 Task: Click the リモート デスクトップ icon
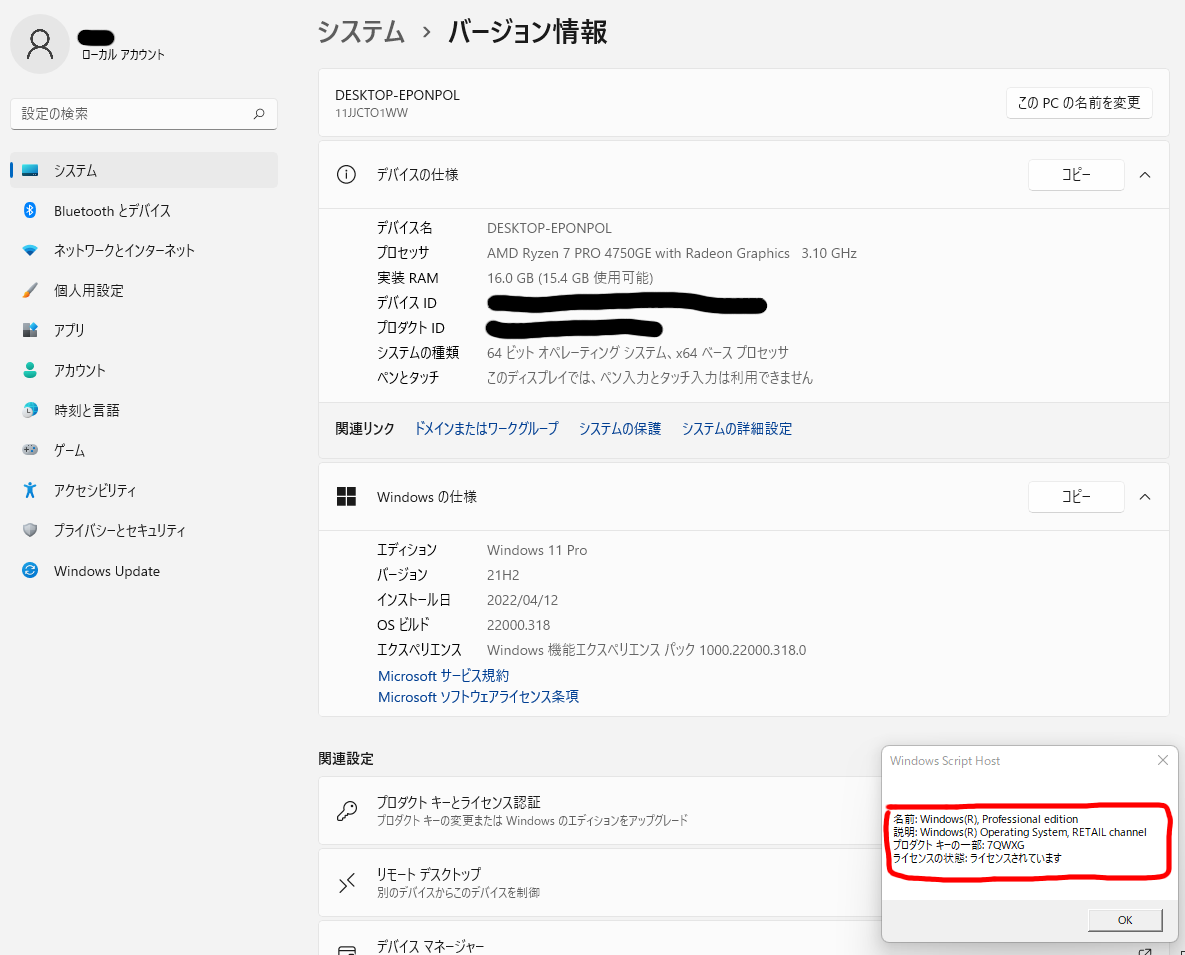[x=347, y=882]
